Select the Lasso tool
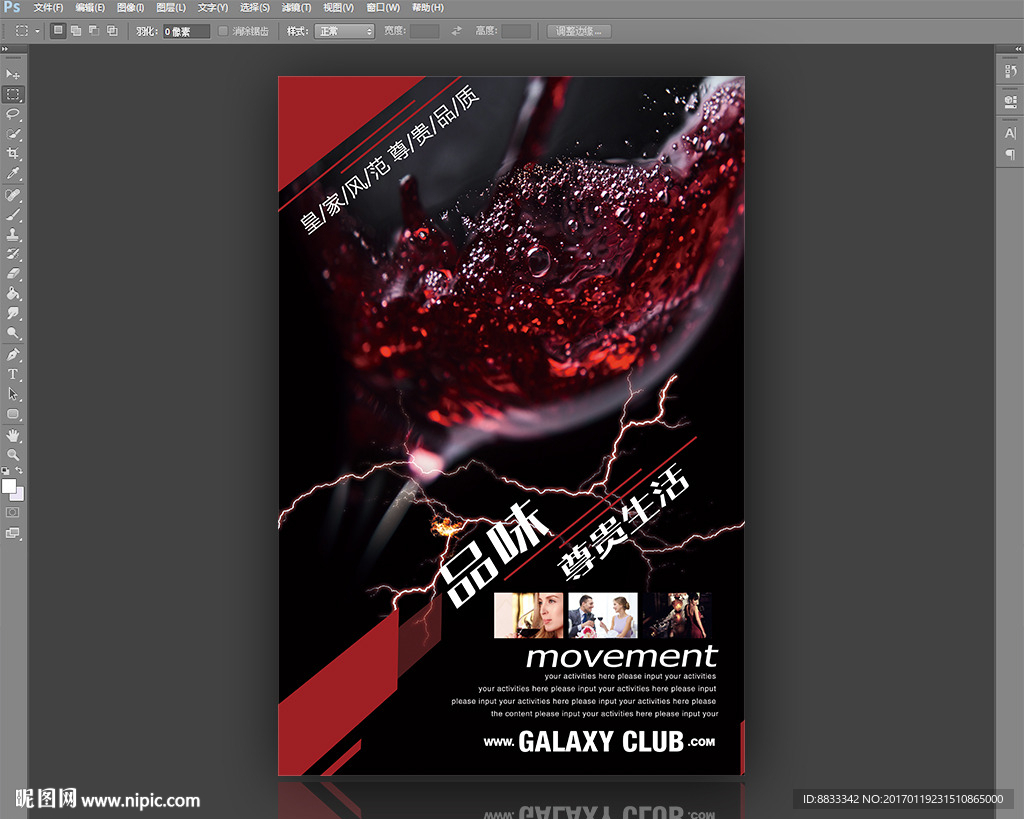This screenshot has height=819, width=1024. pyautogui.click(x=13, y=114)
